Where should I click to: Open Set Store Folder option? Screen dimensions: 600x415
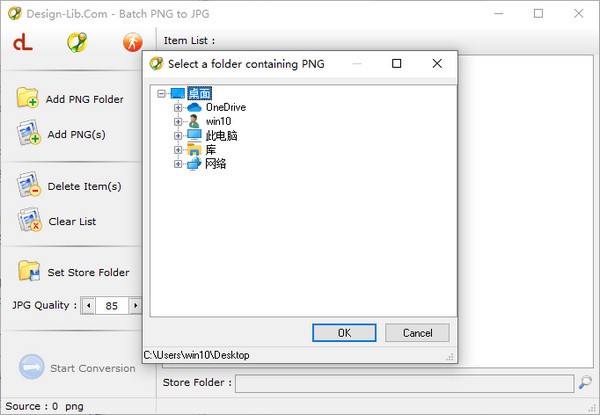tap(73, 272)
